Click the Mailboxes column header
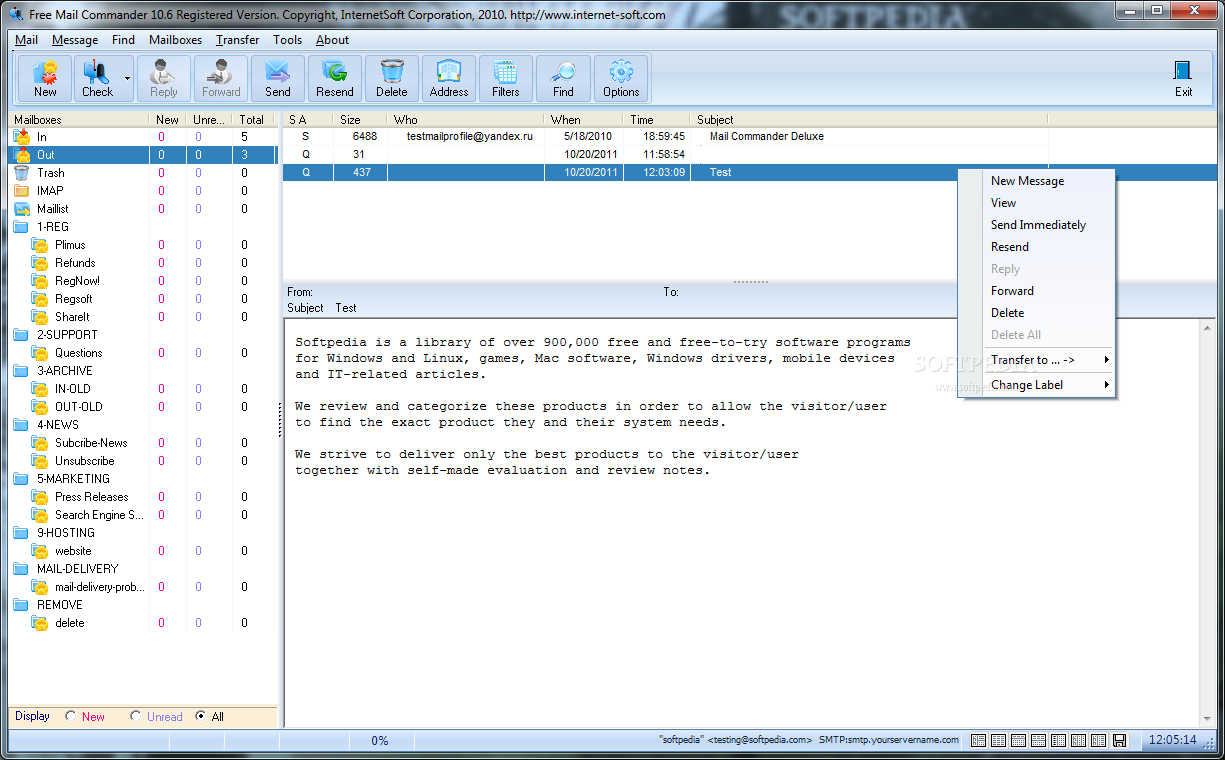 pos(80,120)
